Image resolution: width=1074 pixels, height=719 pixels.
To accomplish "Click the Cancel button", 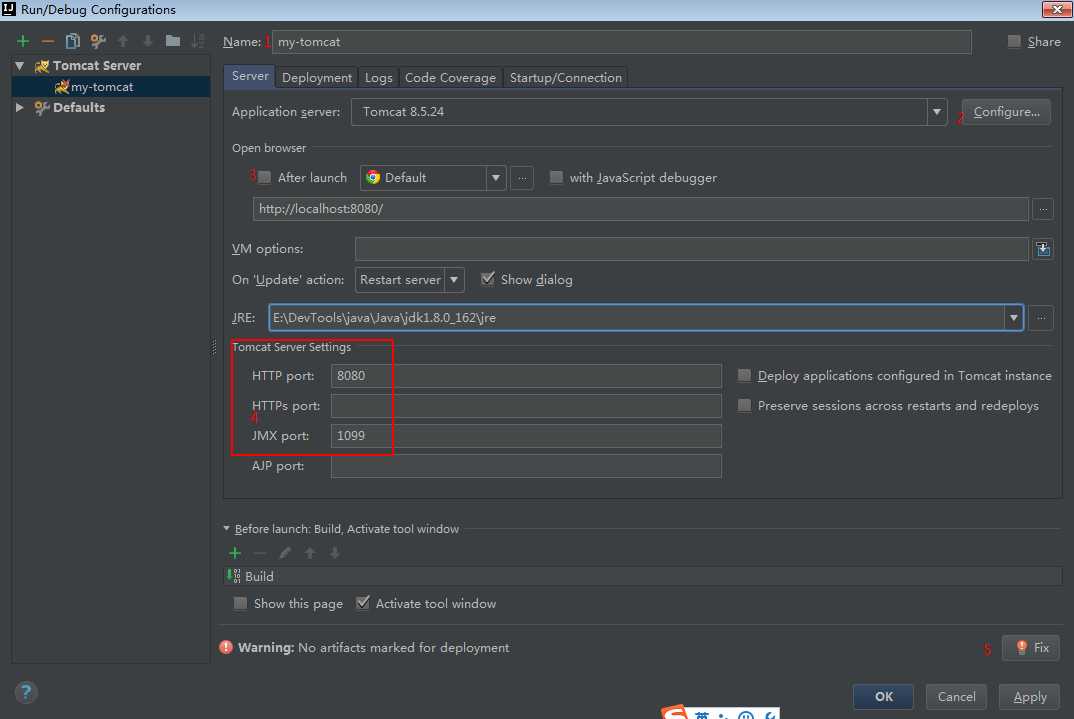I will [x=956, y=696].
